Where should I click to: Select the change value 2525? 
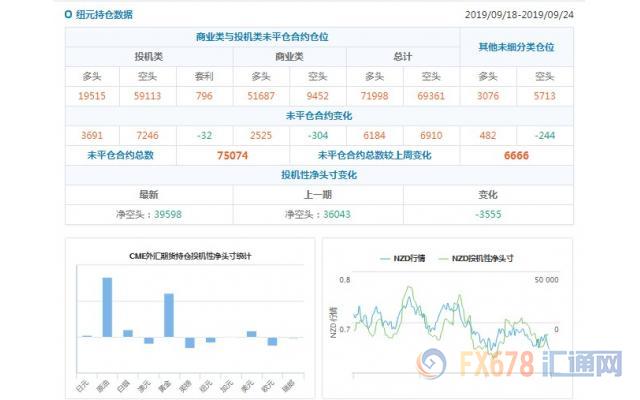click(261, 136)
